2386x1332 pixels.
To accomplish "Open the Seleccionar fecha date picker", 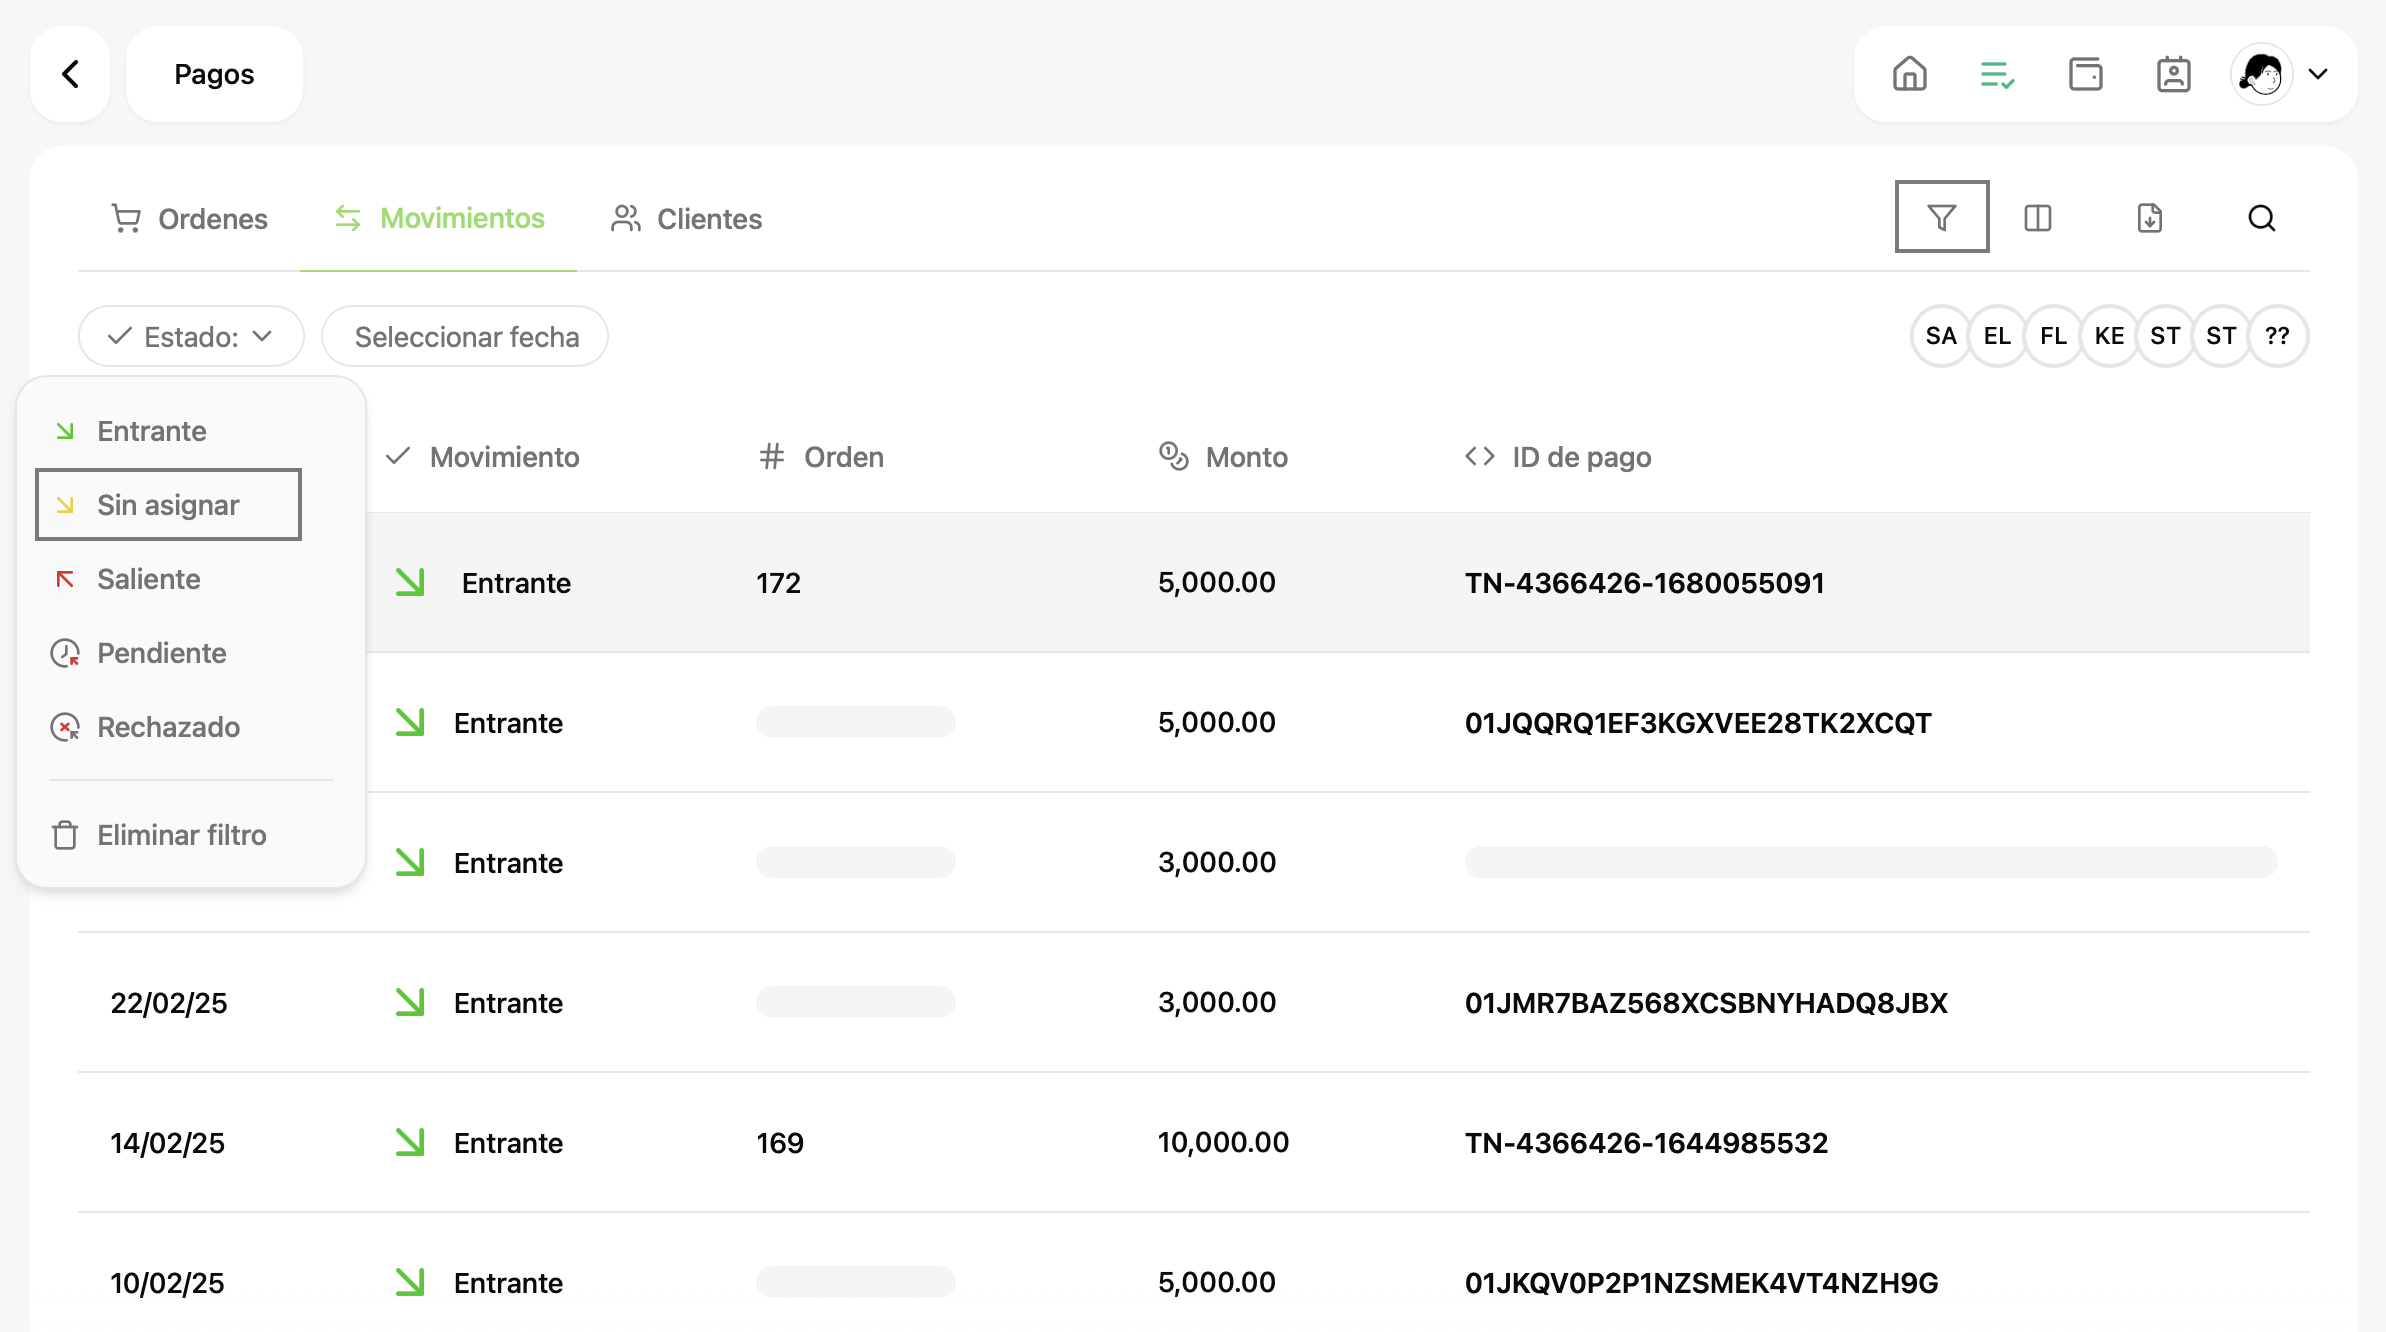I will pyautogui.click(x=465, y=337).
